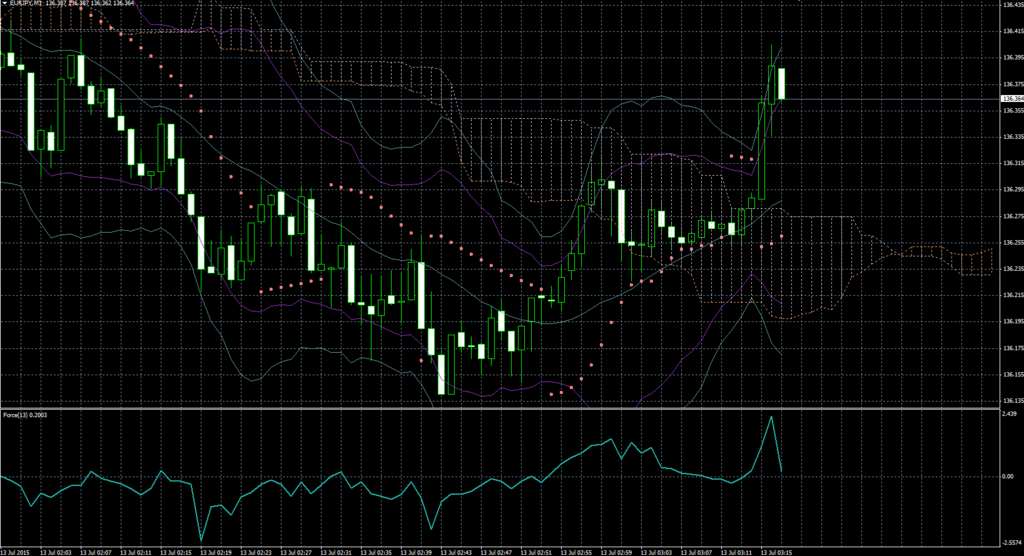This screenshot has width=1024, height=556.
Task: Click the 13 Jul 02:47 time label
Action: (x=496, y=552)
